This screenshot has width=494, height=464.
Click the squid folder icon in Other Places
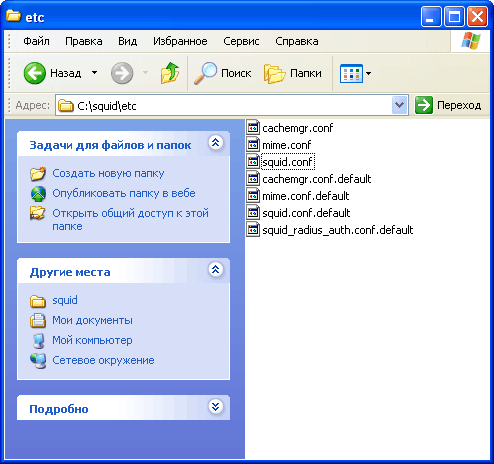click(x=38, y=301)
